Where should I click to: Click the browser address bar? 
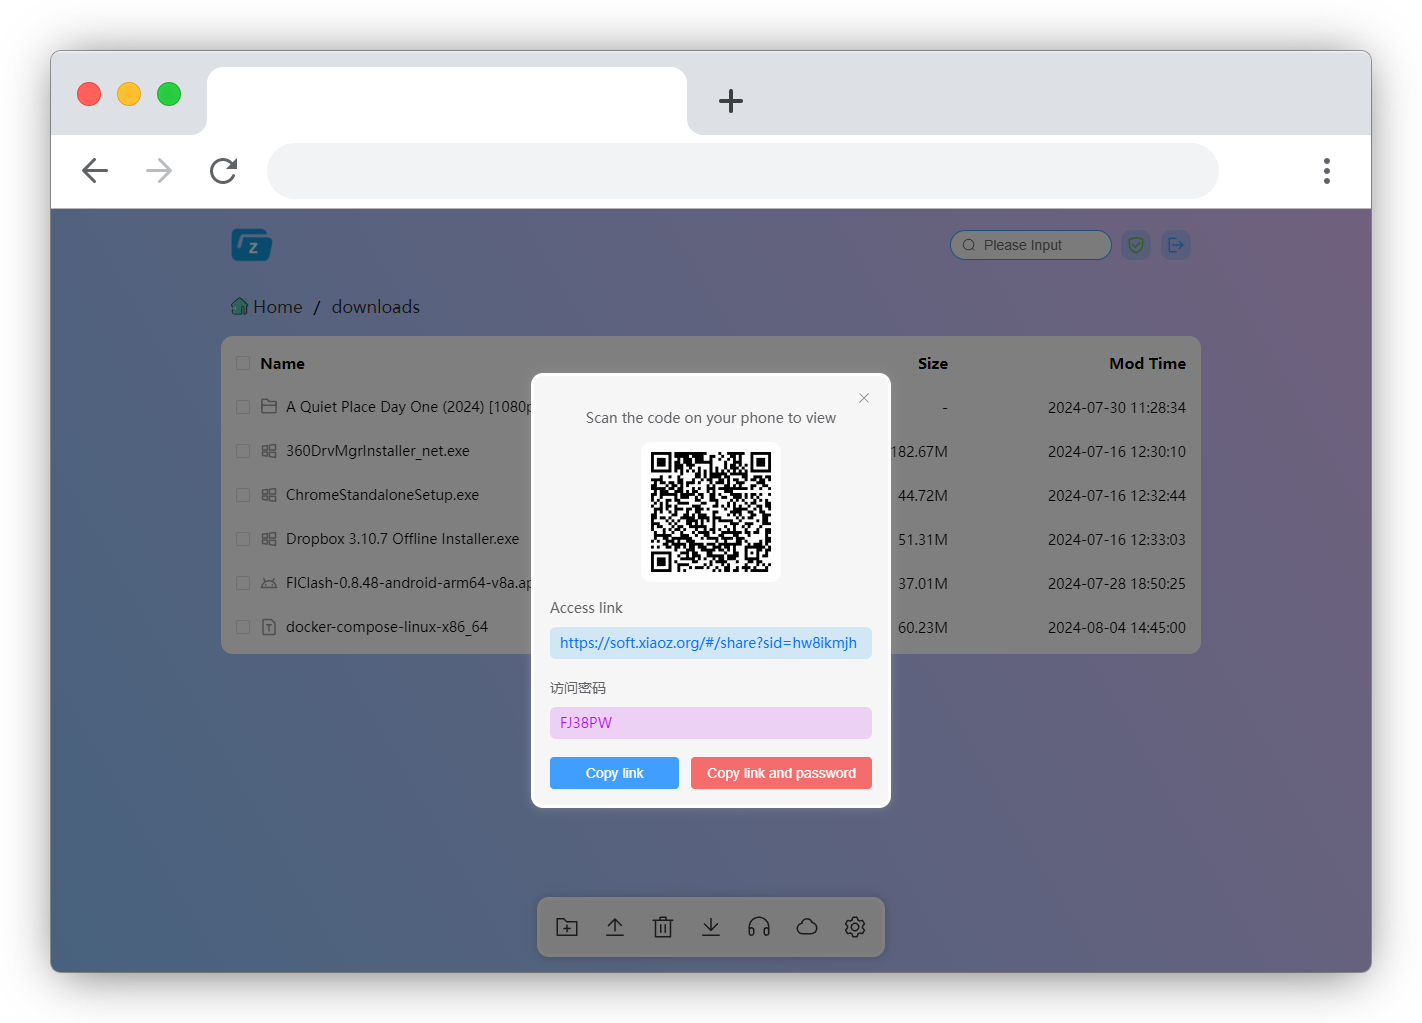[743, 171]
